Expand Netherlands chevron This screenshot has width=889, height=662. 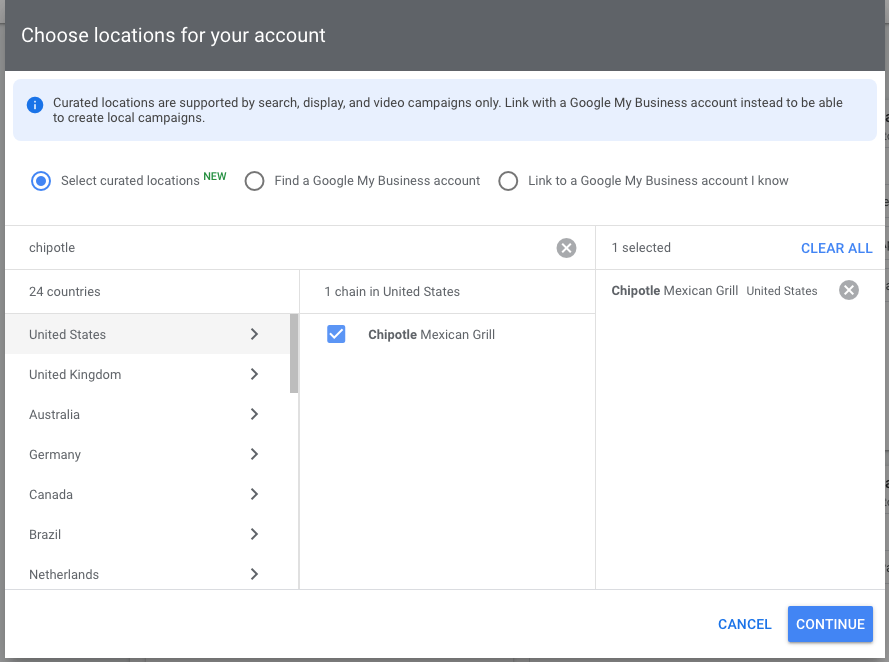point(254,574)
